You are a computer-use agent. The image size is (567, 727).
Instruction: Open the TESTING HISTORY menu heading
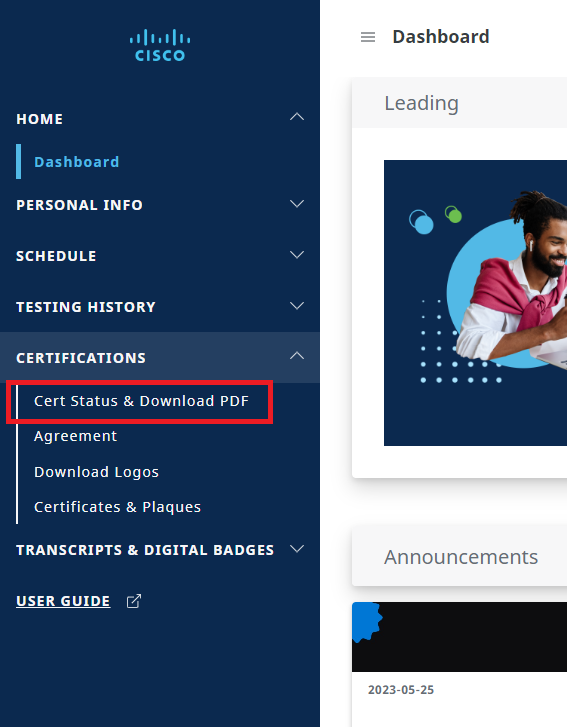click(86, 307)
